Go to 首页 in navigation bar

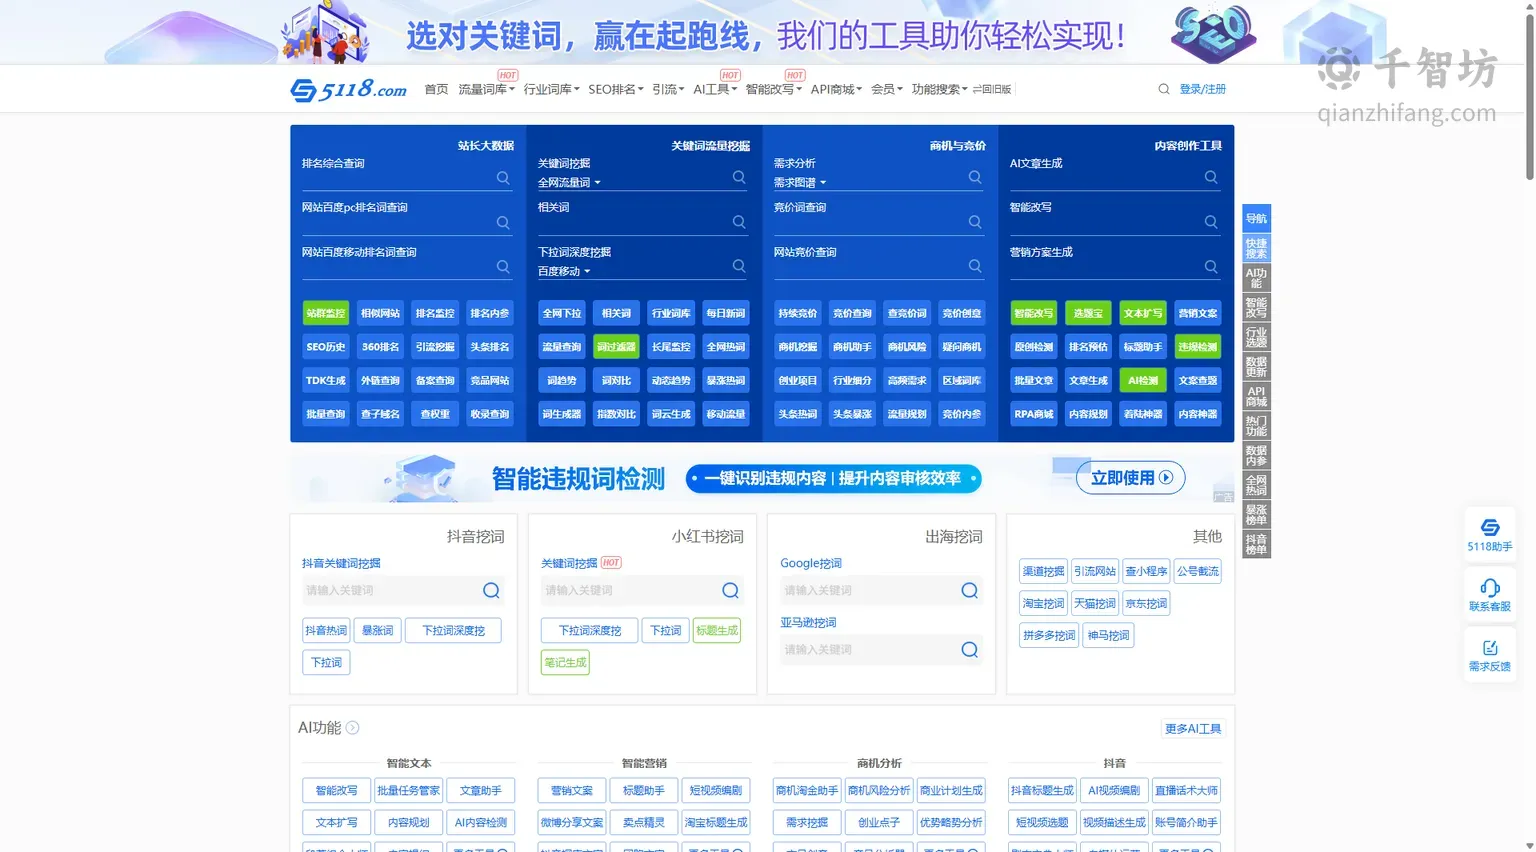(x=436, y=89)
